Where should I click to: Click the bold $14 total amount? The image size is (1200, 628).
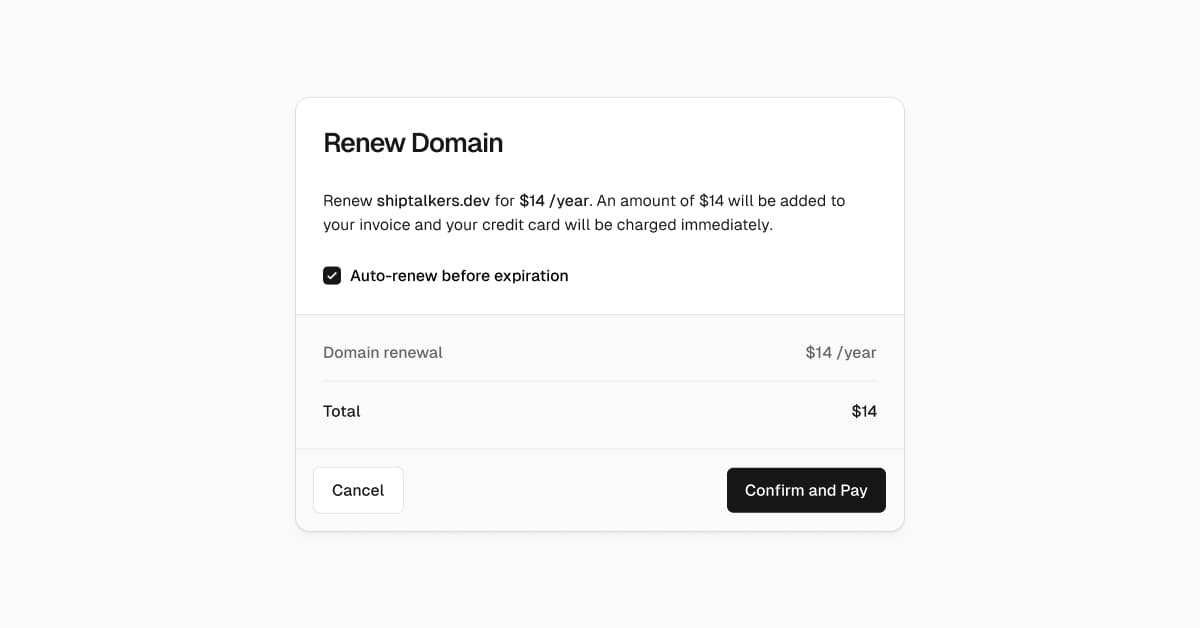click(x=864, y=411)
